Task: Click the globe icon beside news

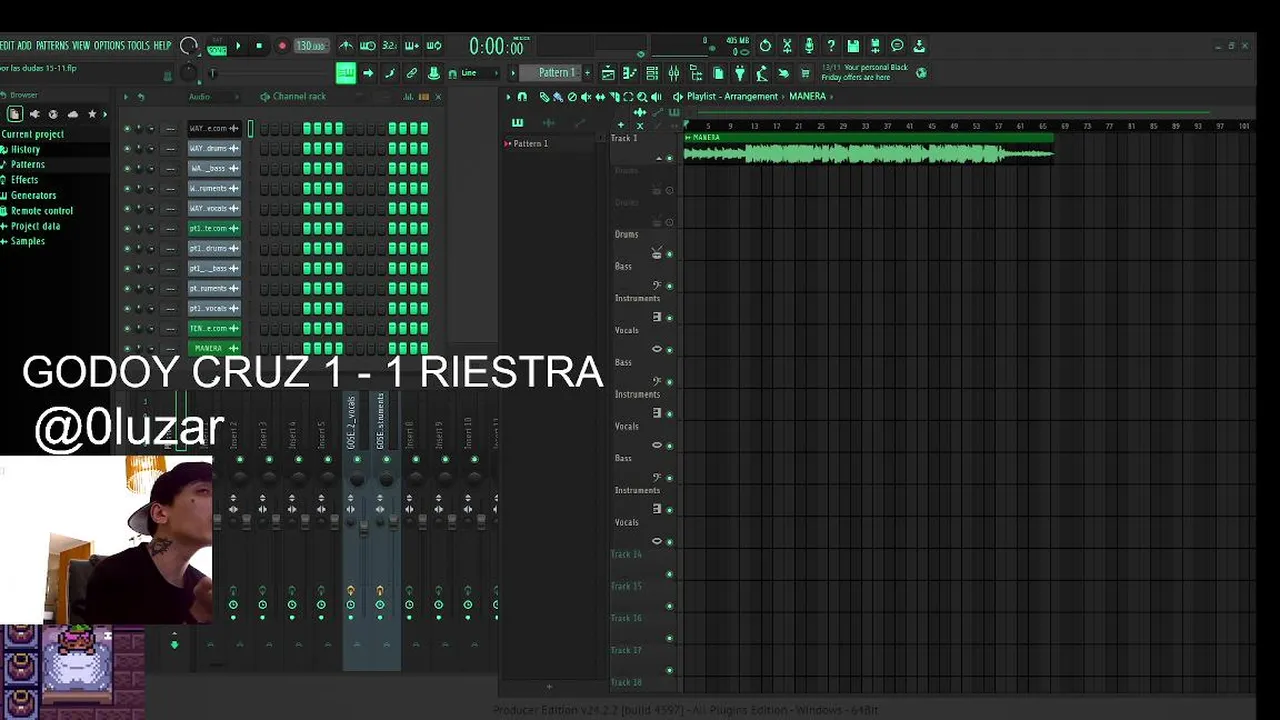Action: 921,73
